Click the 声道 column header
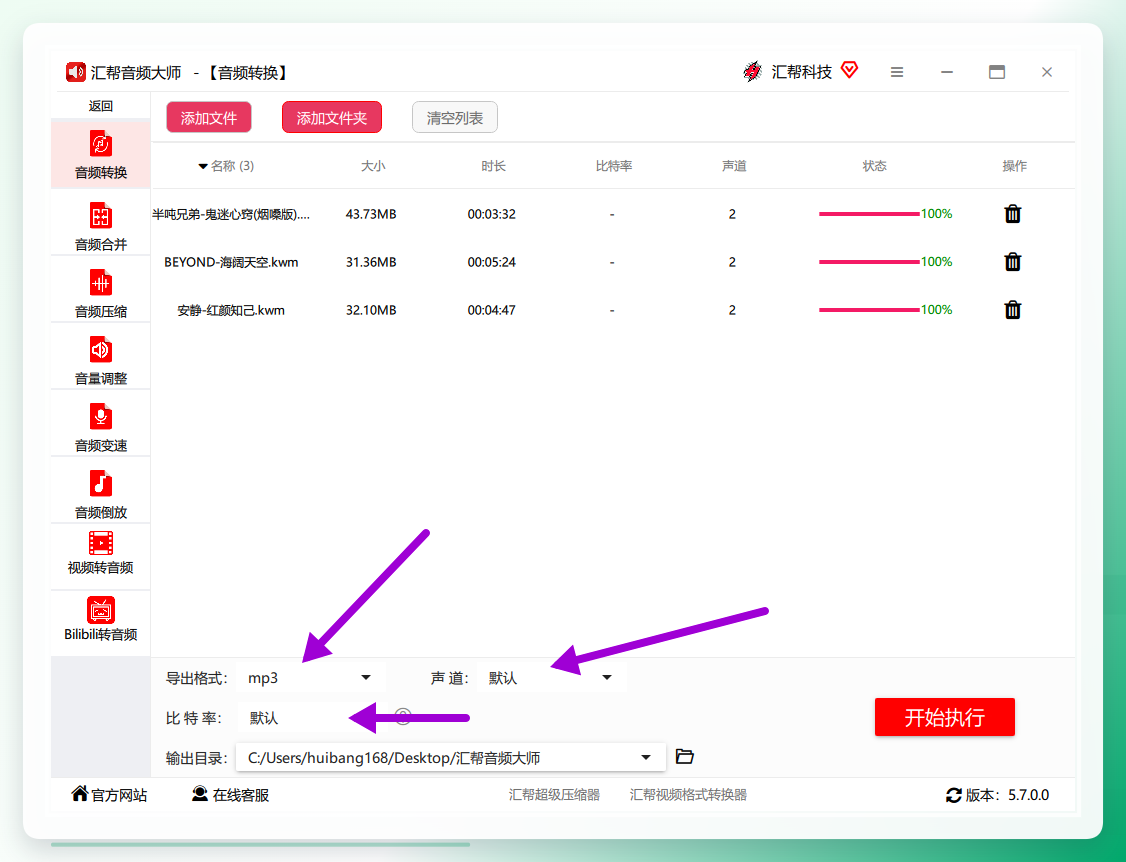 tap(734, 166)
